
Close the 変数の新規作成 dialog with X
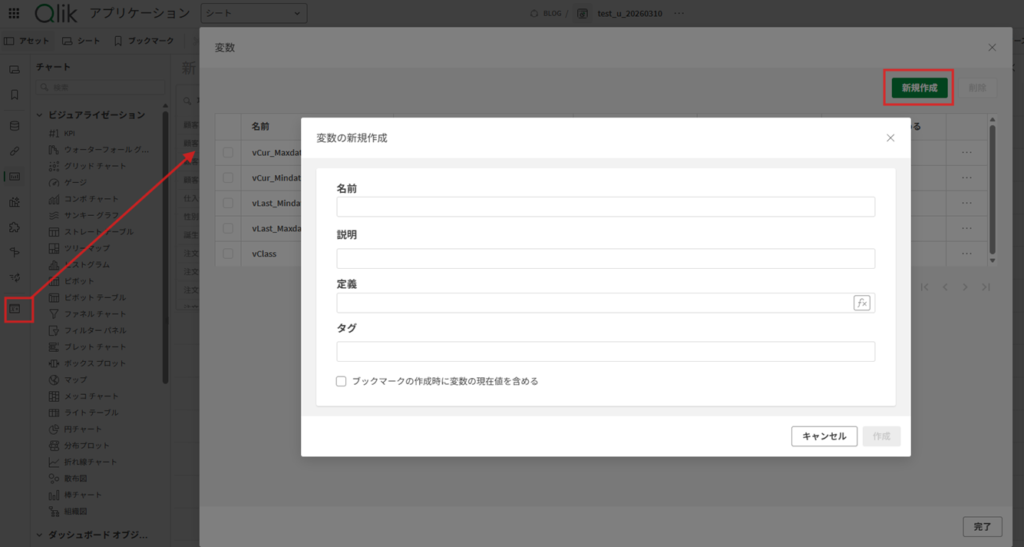[890, 138]
